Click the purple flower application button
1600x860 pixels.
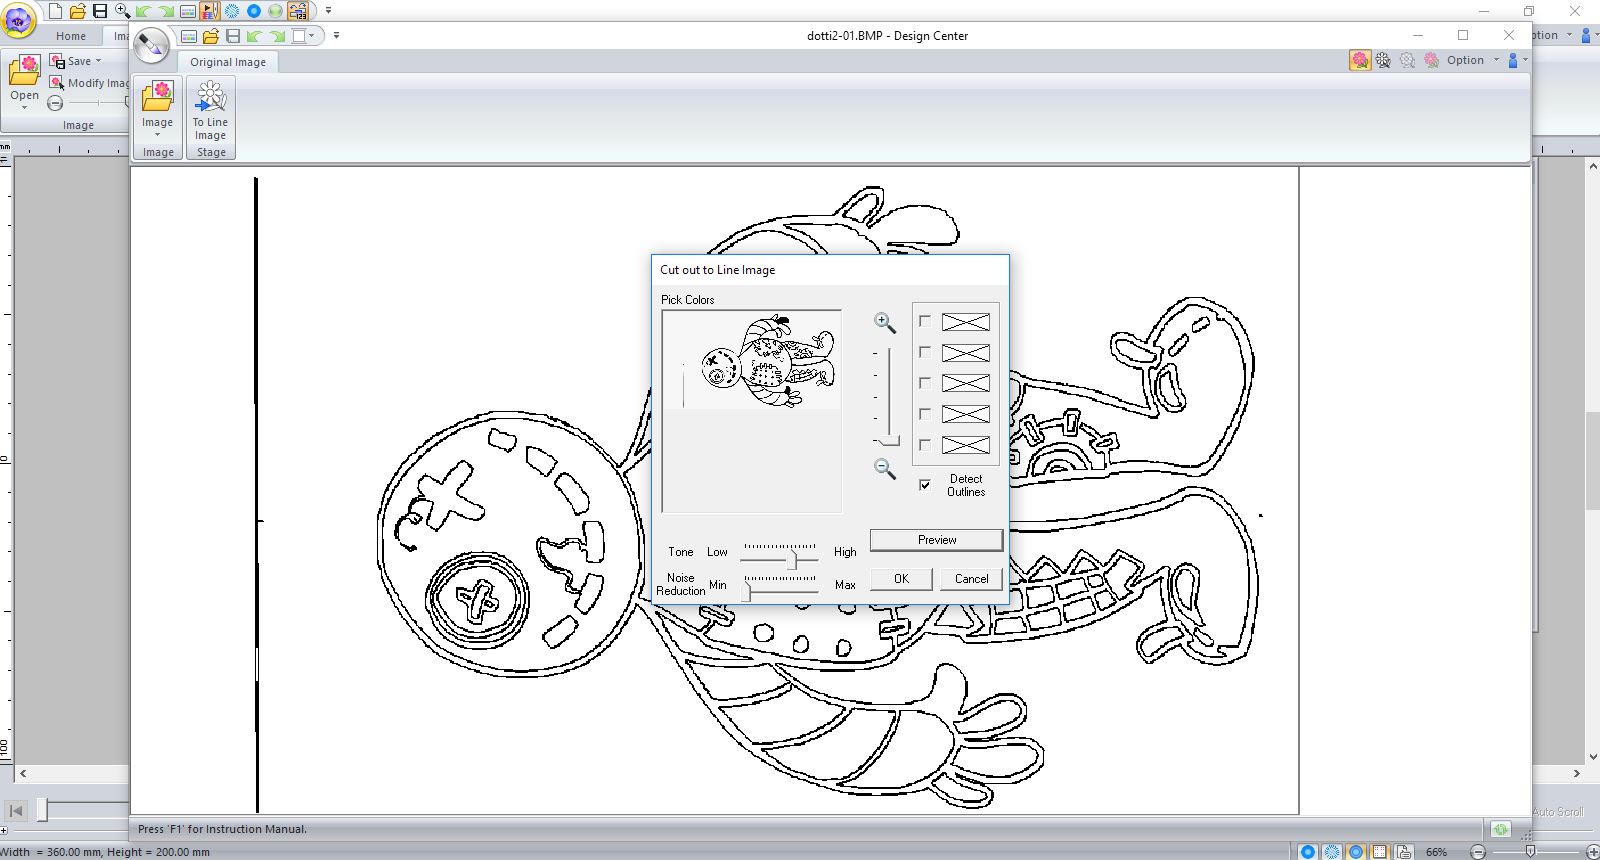[x=19, y=19]
